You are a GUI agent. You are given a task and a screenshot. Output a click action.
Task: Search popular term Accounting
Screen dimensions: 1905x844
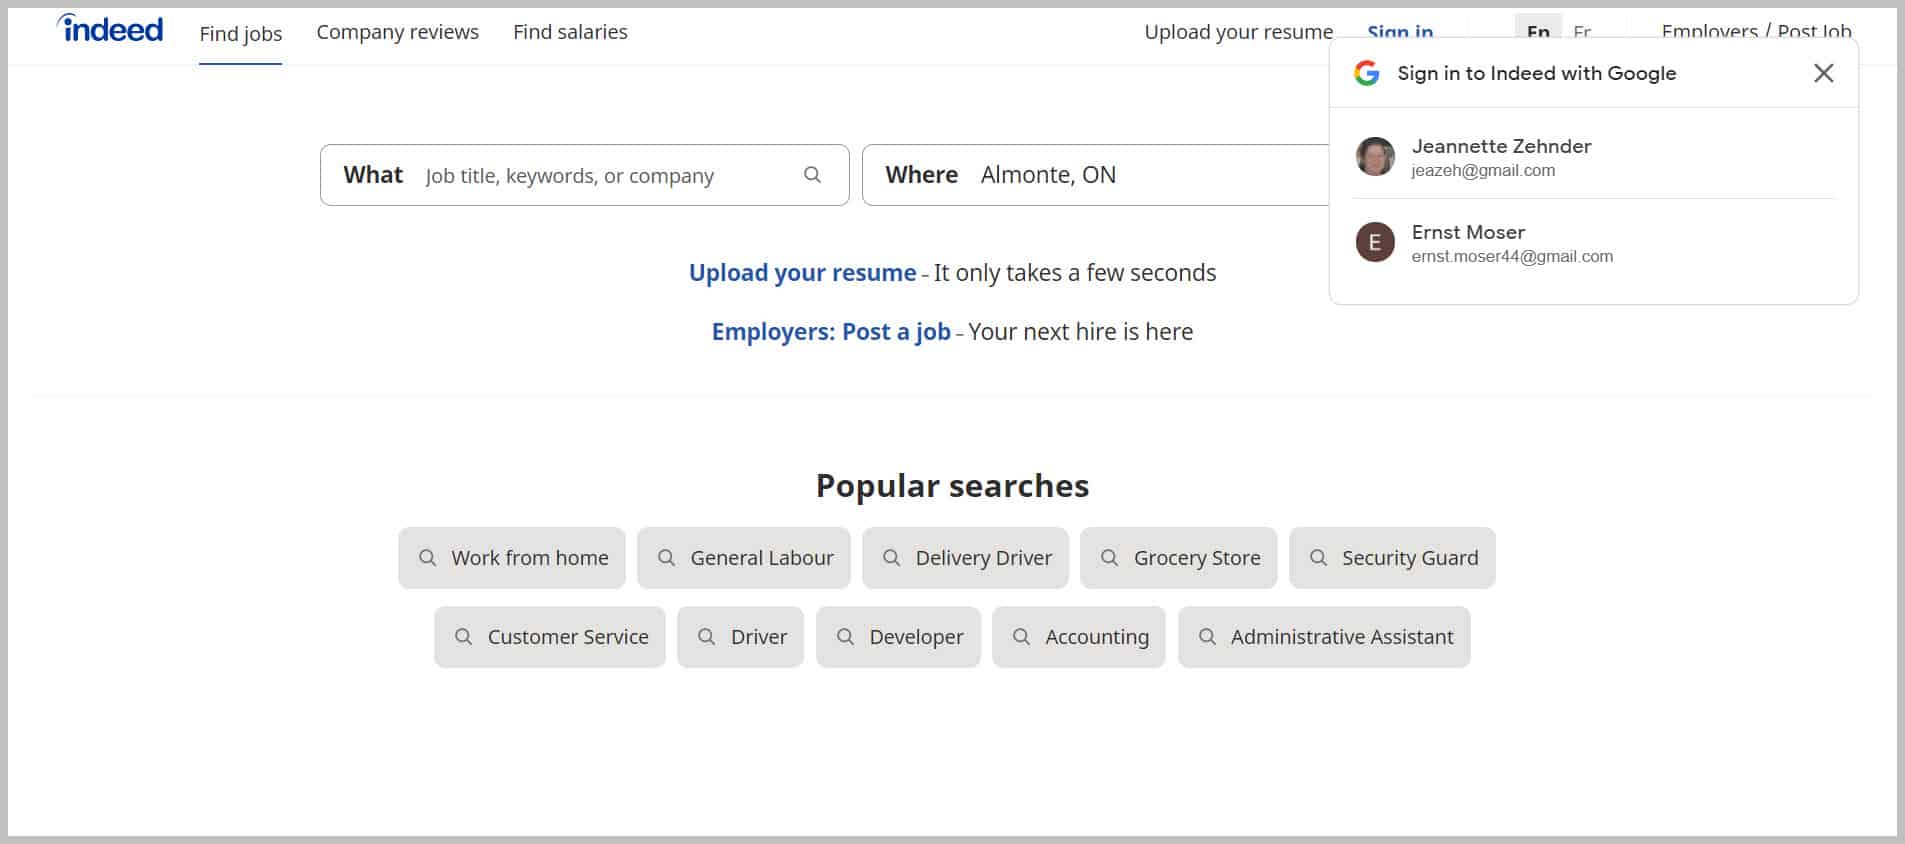(x=1079, y=637)
